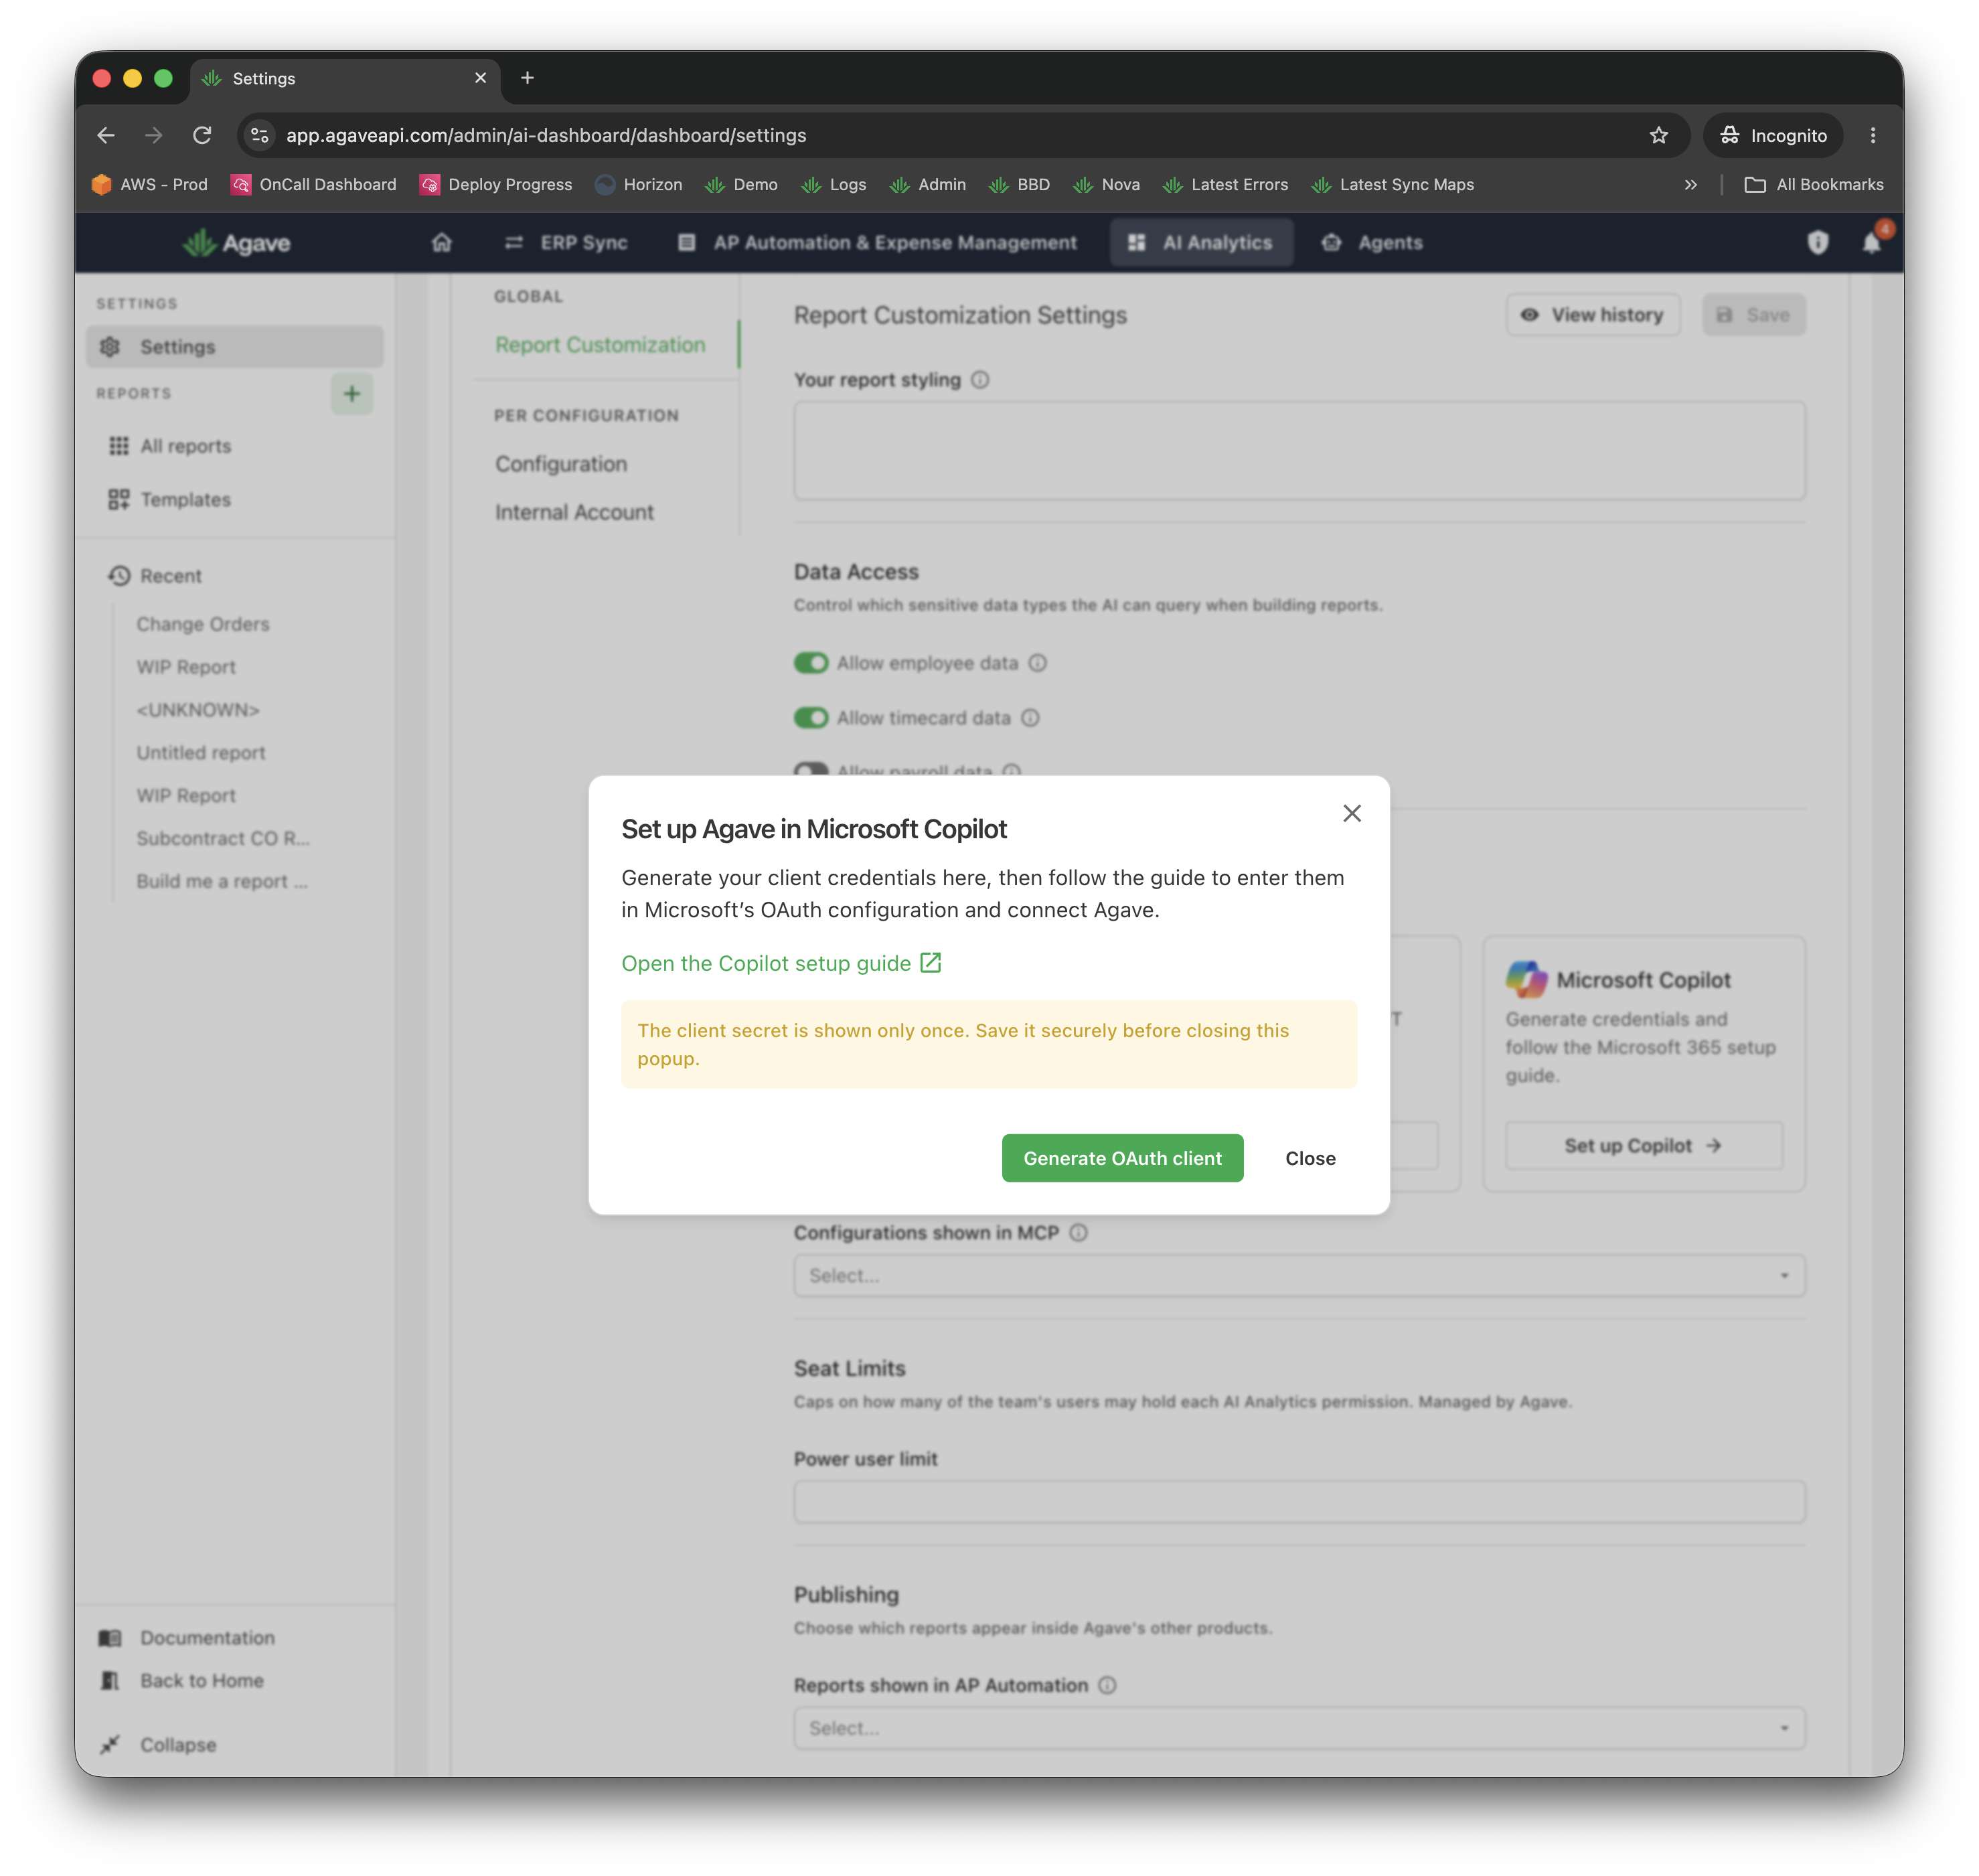
Task: Close the Copilot setup dialog with X
Action: tap(1351, 813)
